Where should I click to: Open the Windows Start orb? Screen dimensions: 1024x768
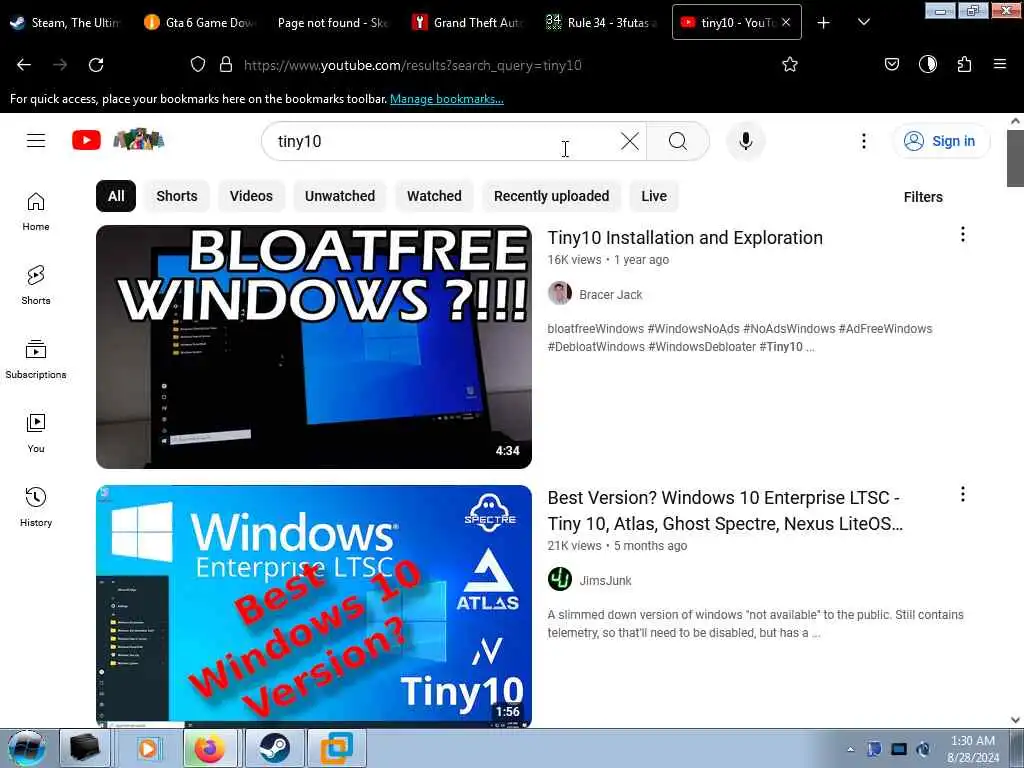(x=26, y=748)
